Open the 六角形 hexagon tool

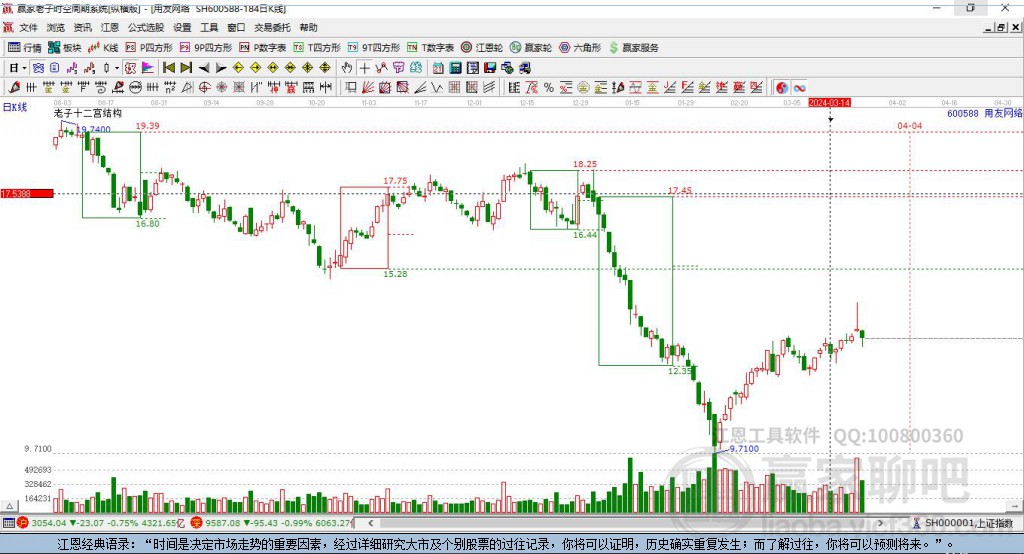click(580, 48)
